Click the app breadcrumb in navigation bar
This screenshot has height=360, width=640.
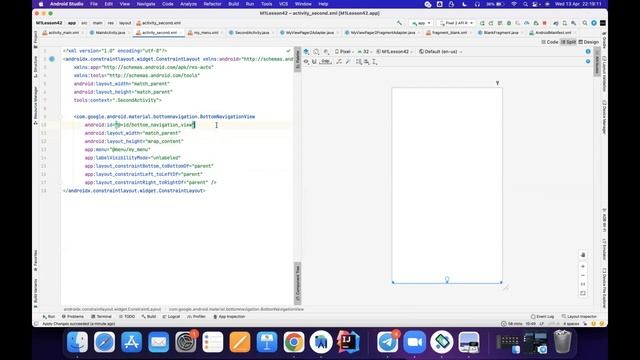(x=72, y=23)
